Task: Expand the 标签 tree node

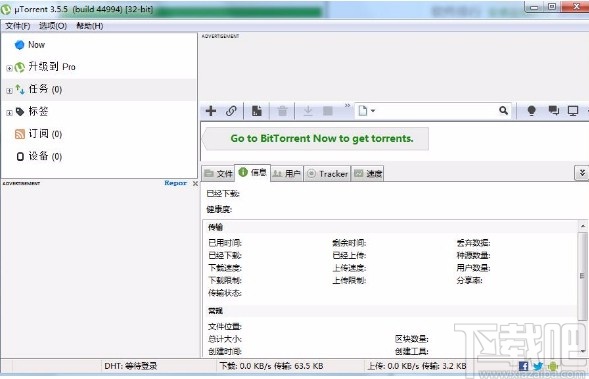Action: (9, 113)
